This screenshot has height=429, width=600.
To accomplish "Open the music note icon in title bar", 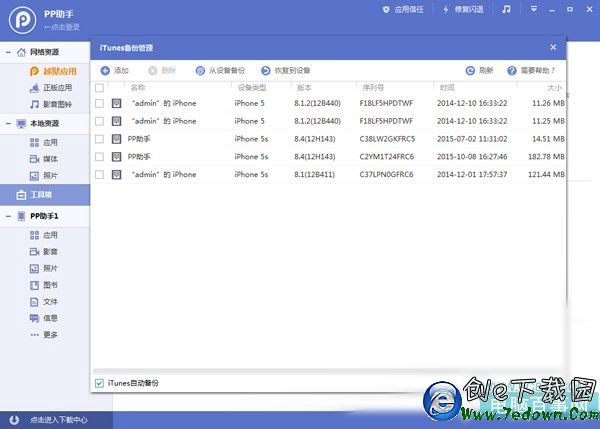I will coord(506,9).
